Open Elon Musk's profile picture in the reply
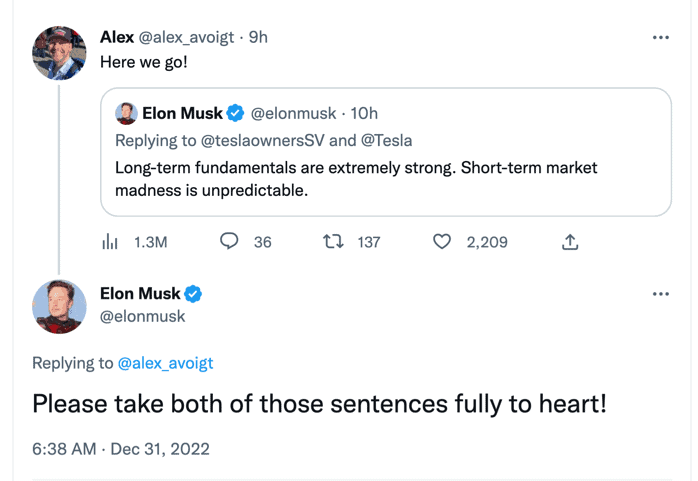 (x=59, y=306)
